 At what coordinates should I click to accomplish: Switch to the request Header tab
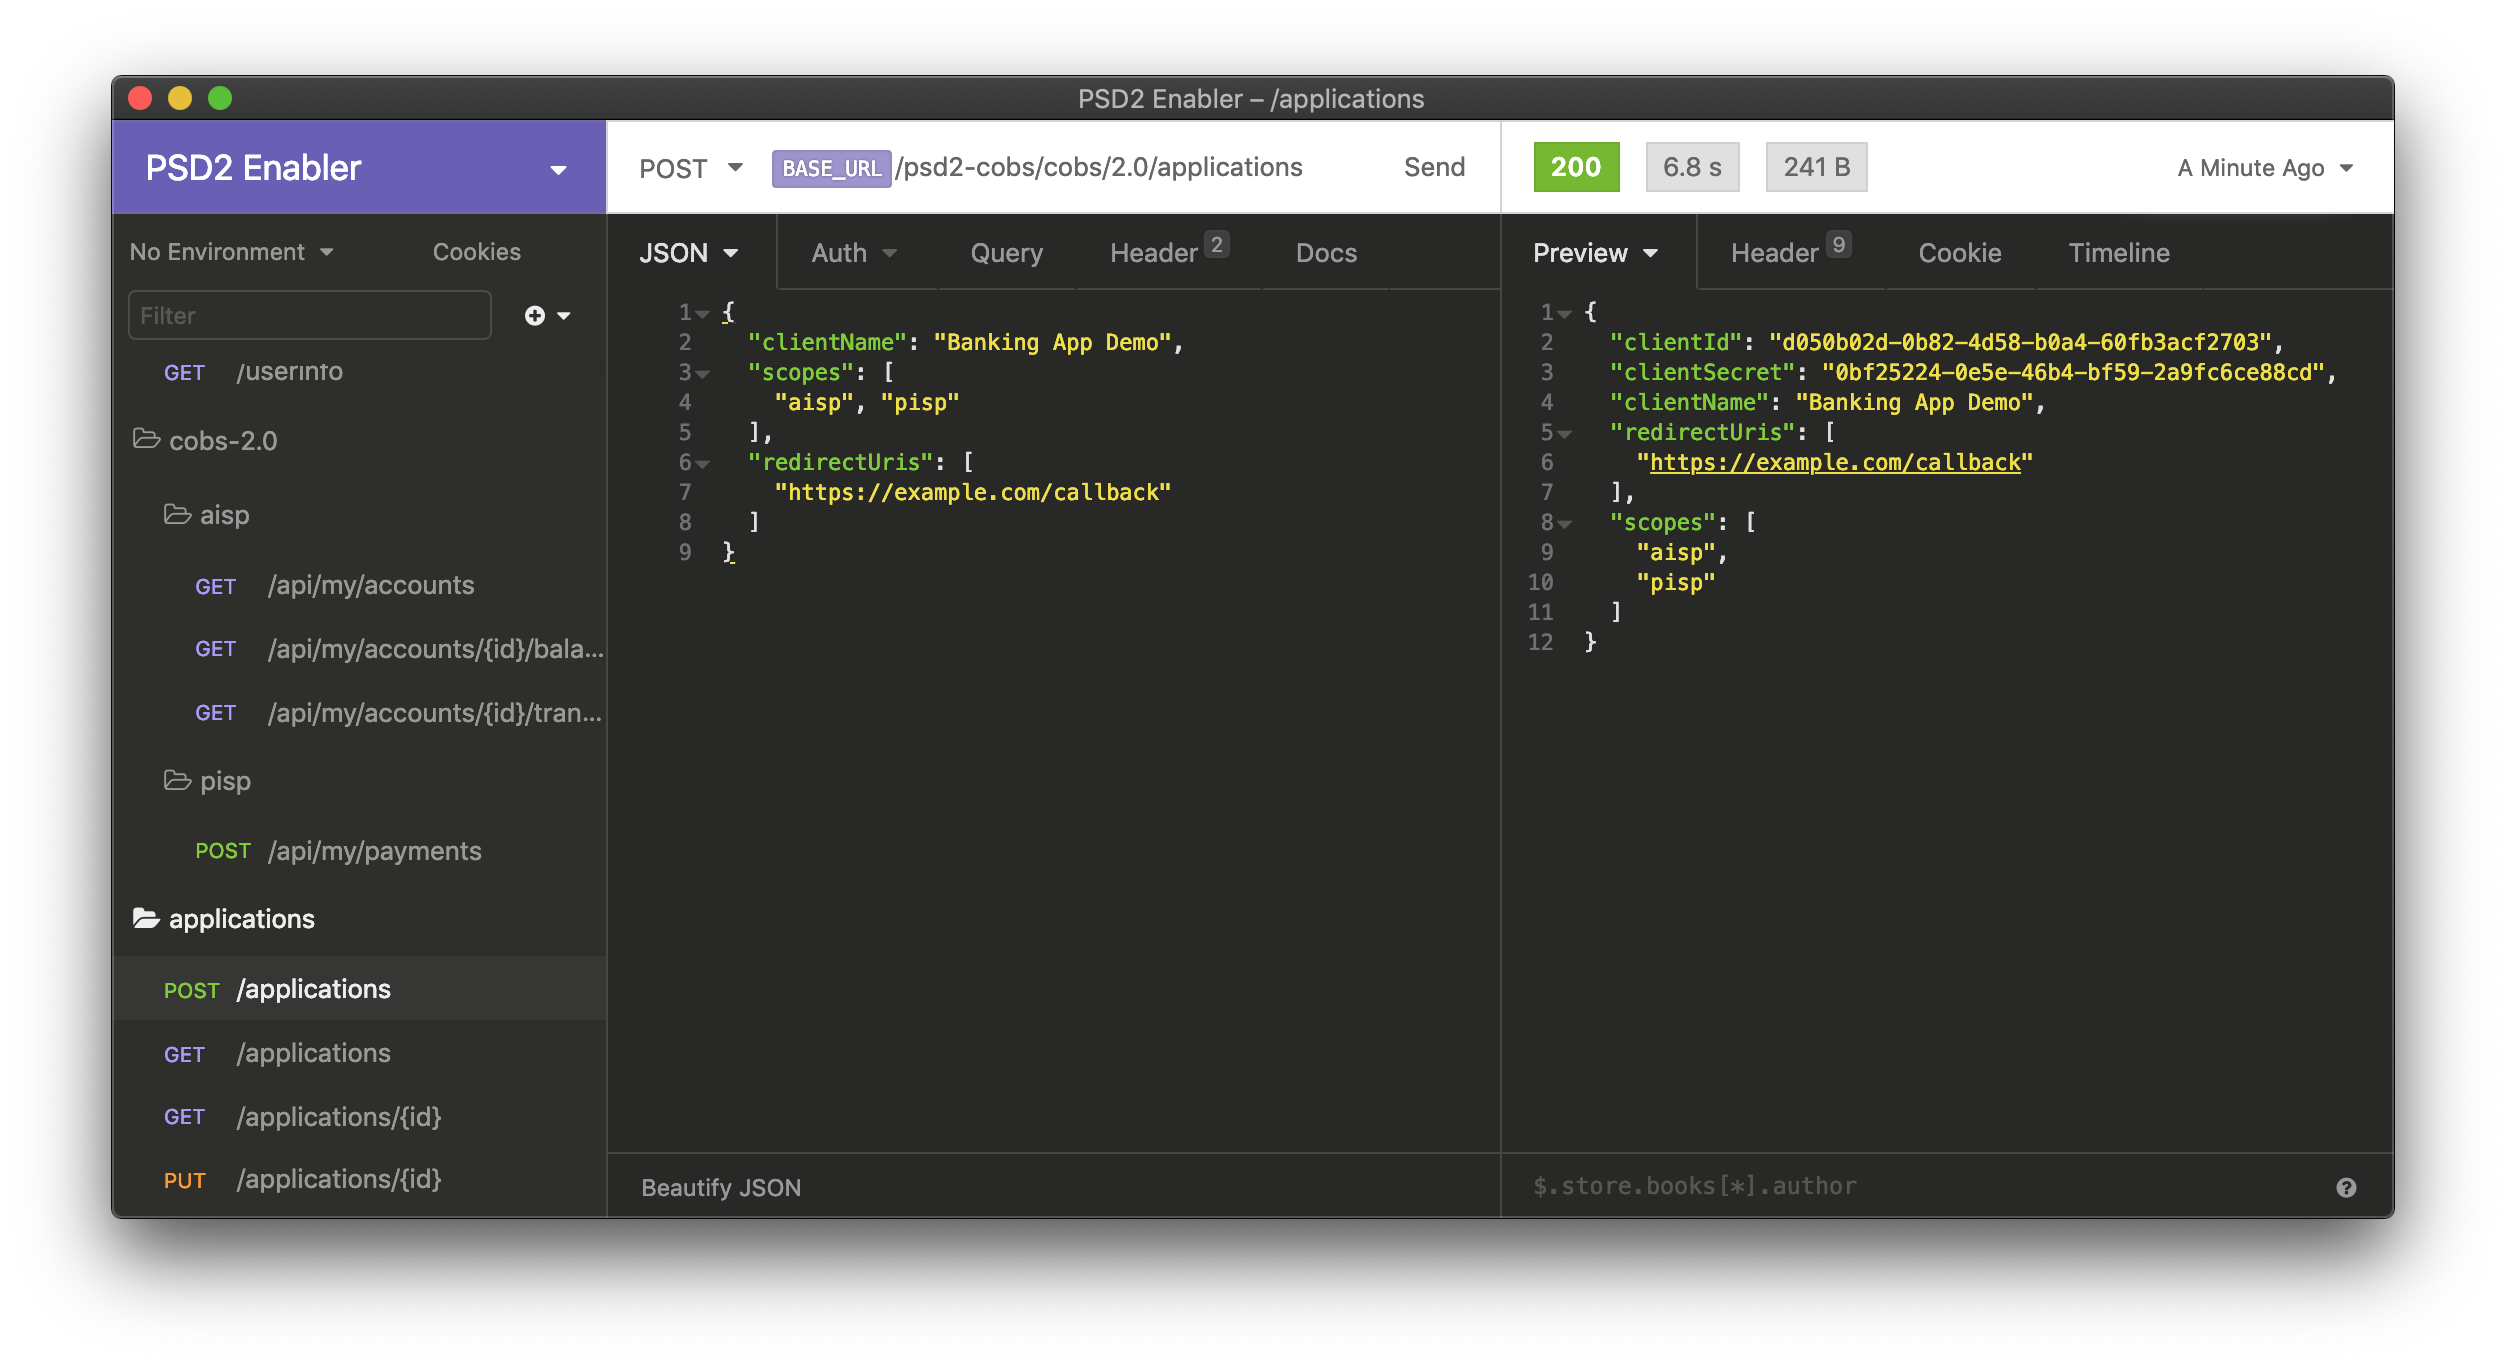tap(1168, 253)
